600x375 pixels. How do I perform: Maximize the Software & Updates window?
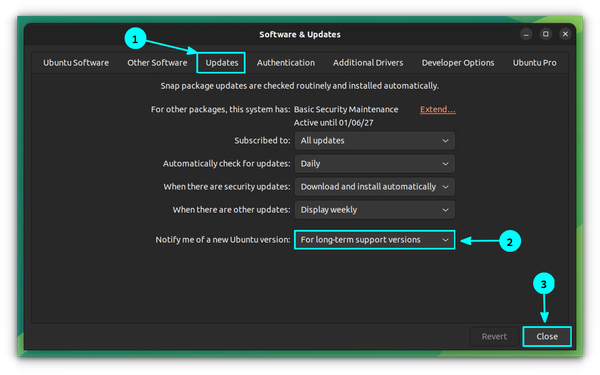click(546, 34)
